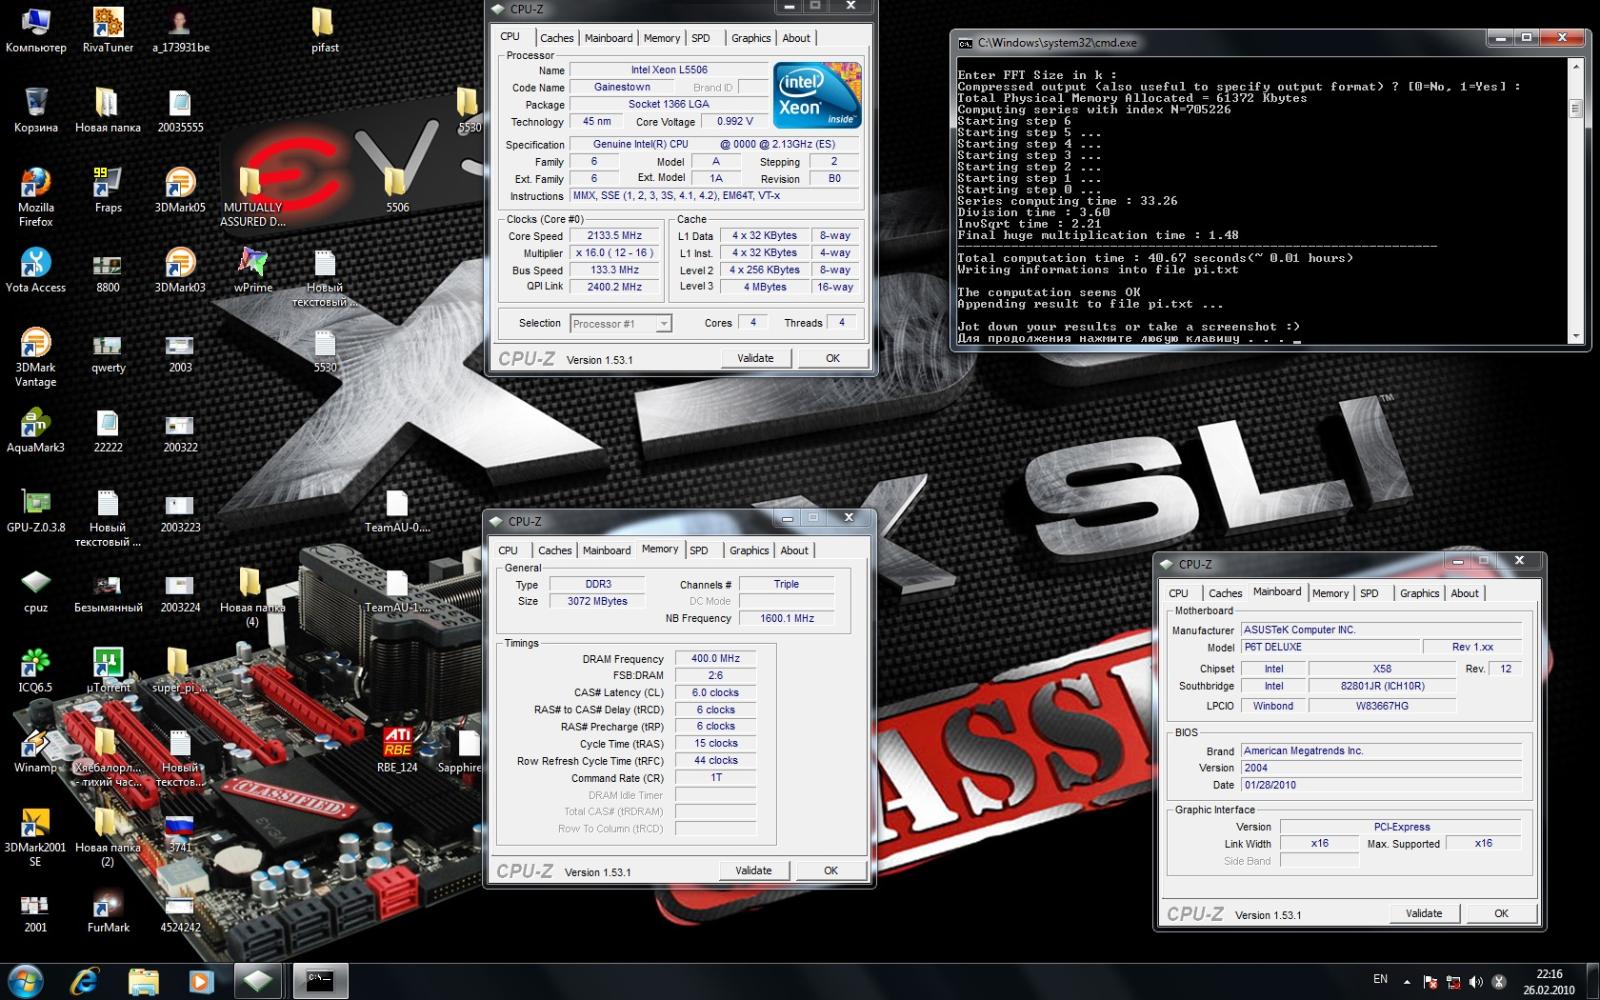Image resolution: width=1600 pixels, height=1000 pixels.
Task: Open About tab in Mainboard CPU-Z window
Action: point(1465,593)
